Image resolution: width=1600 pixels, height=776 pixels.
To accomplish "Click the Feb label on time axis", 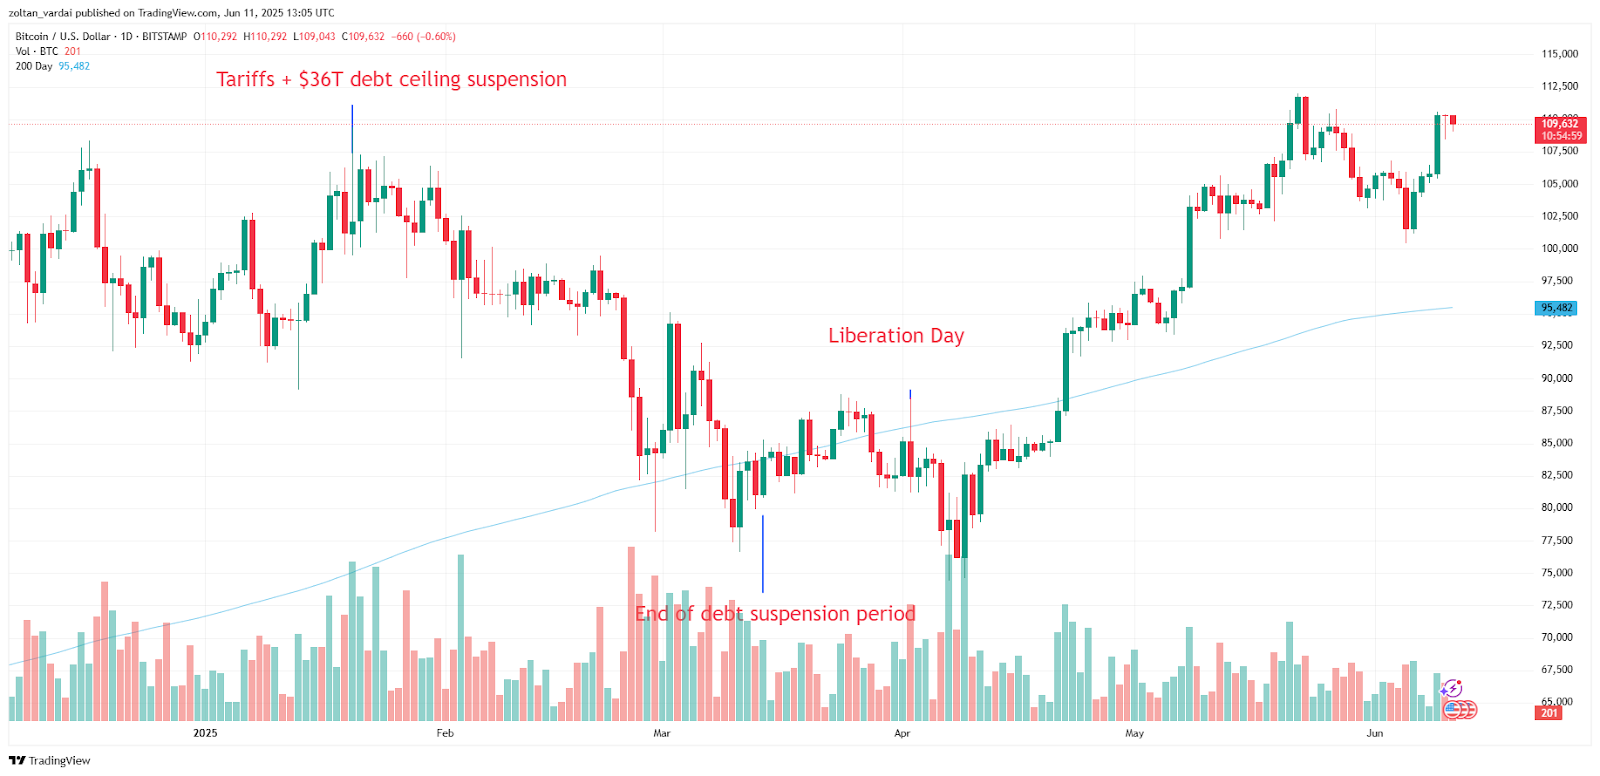I will 445,733.
